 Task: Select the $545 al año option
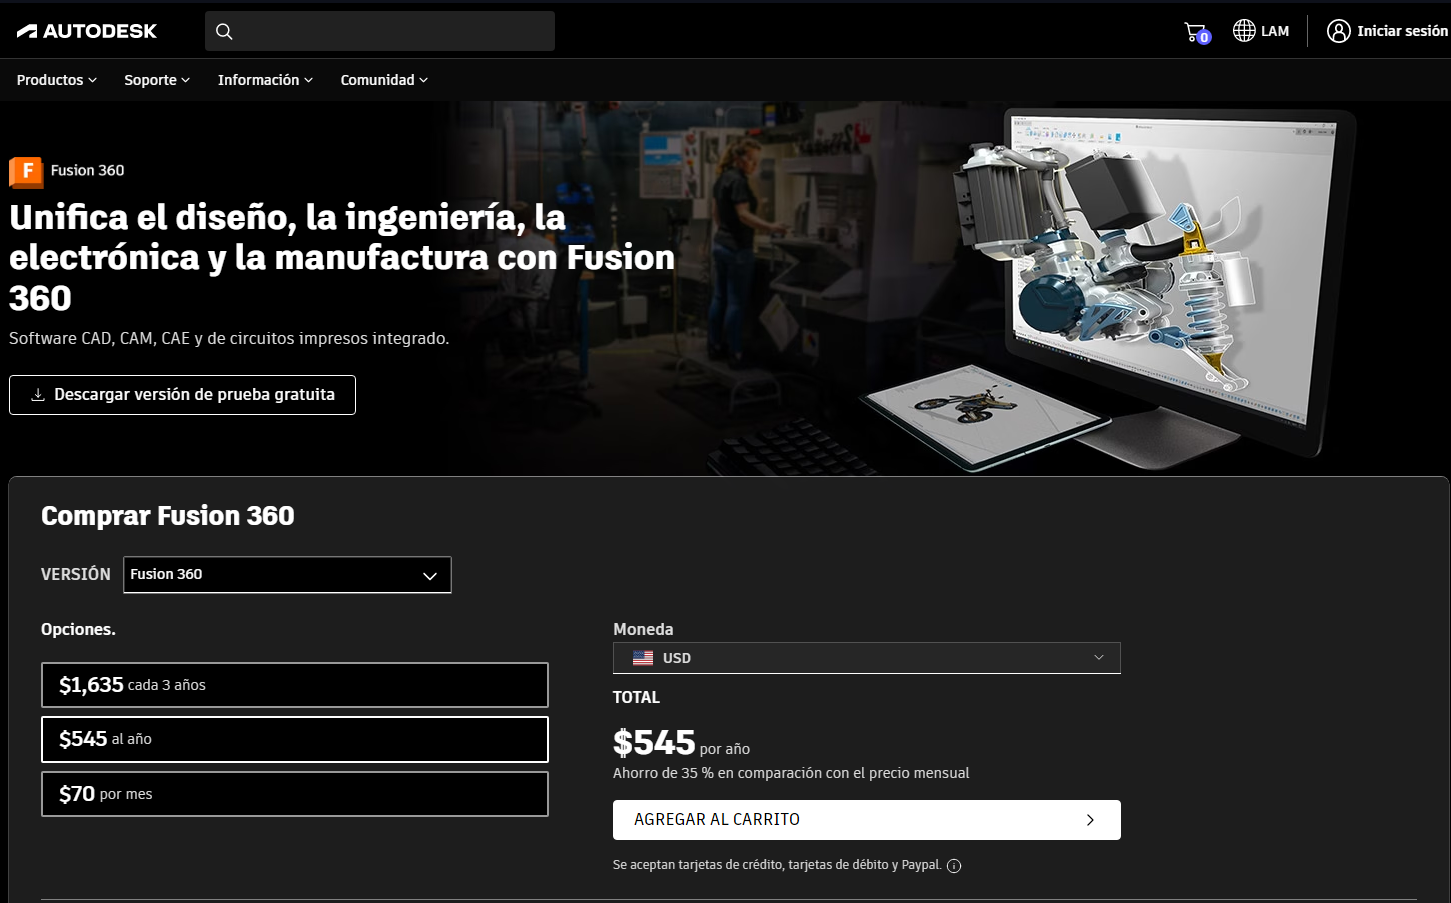pyautogui.click(x=295, y=739)
